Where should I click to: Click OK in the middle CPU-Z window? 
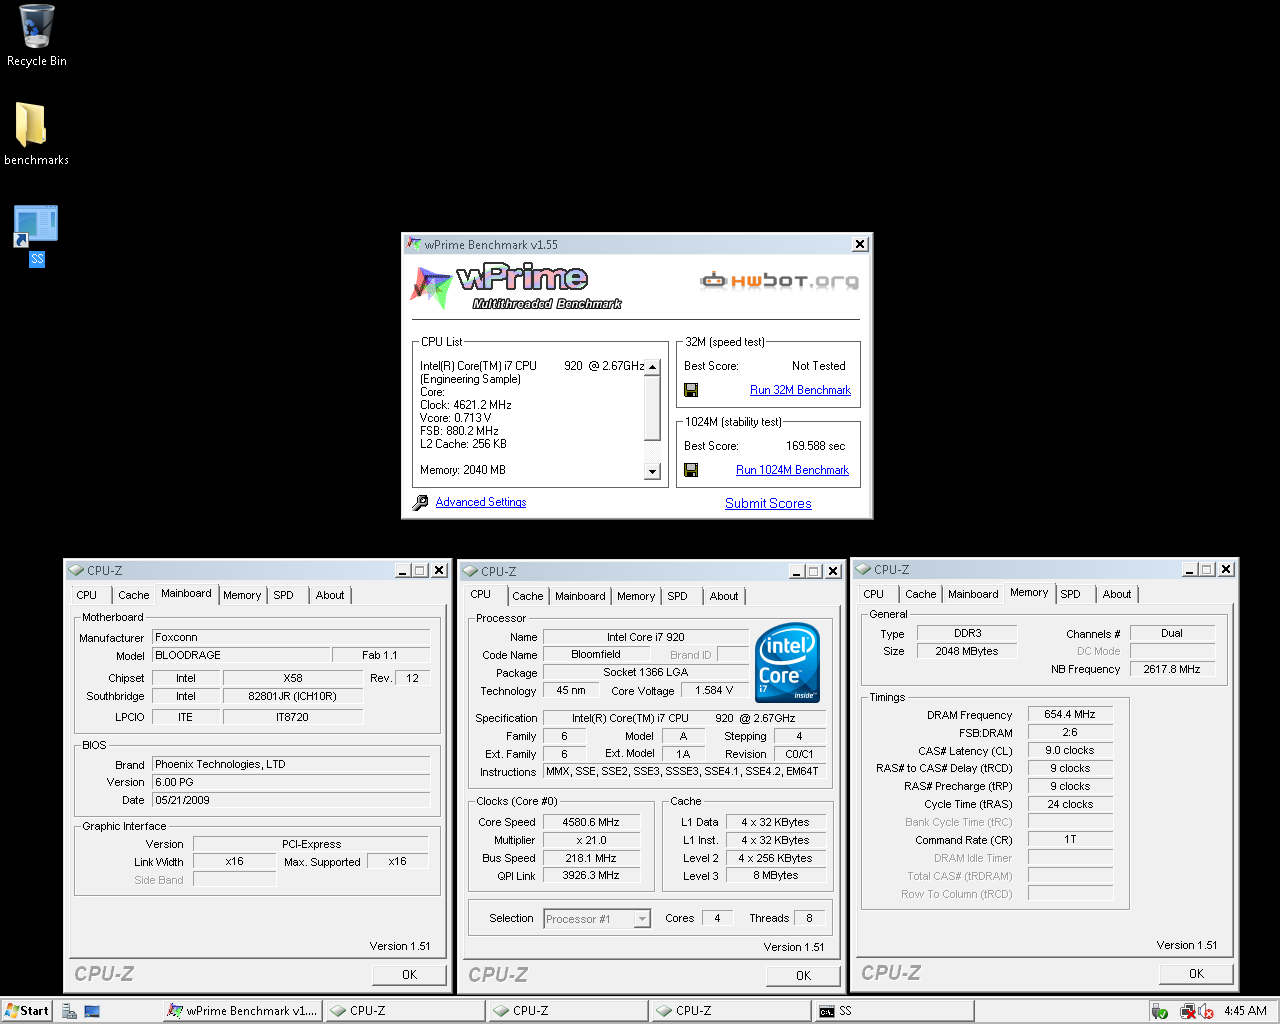point(803,975)
